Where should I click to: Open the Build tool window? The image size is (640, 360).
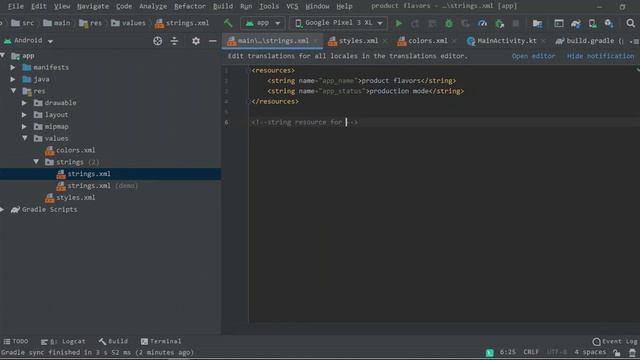(x=113, y=341)
